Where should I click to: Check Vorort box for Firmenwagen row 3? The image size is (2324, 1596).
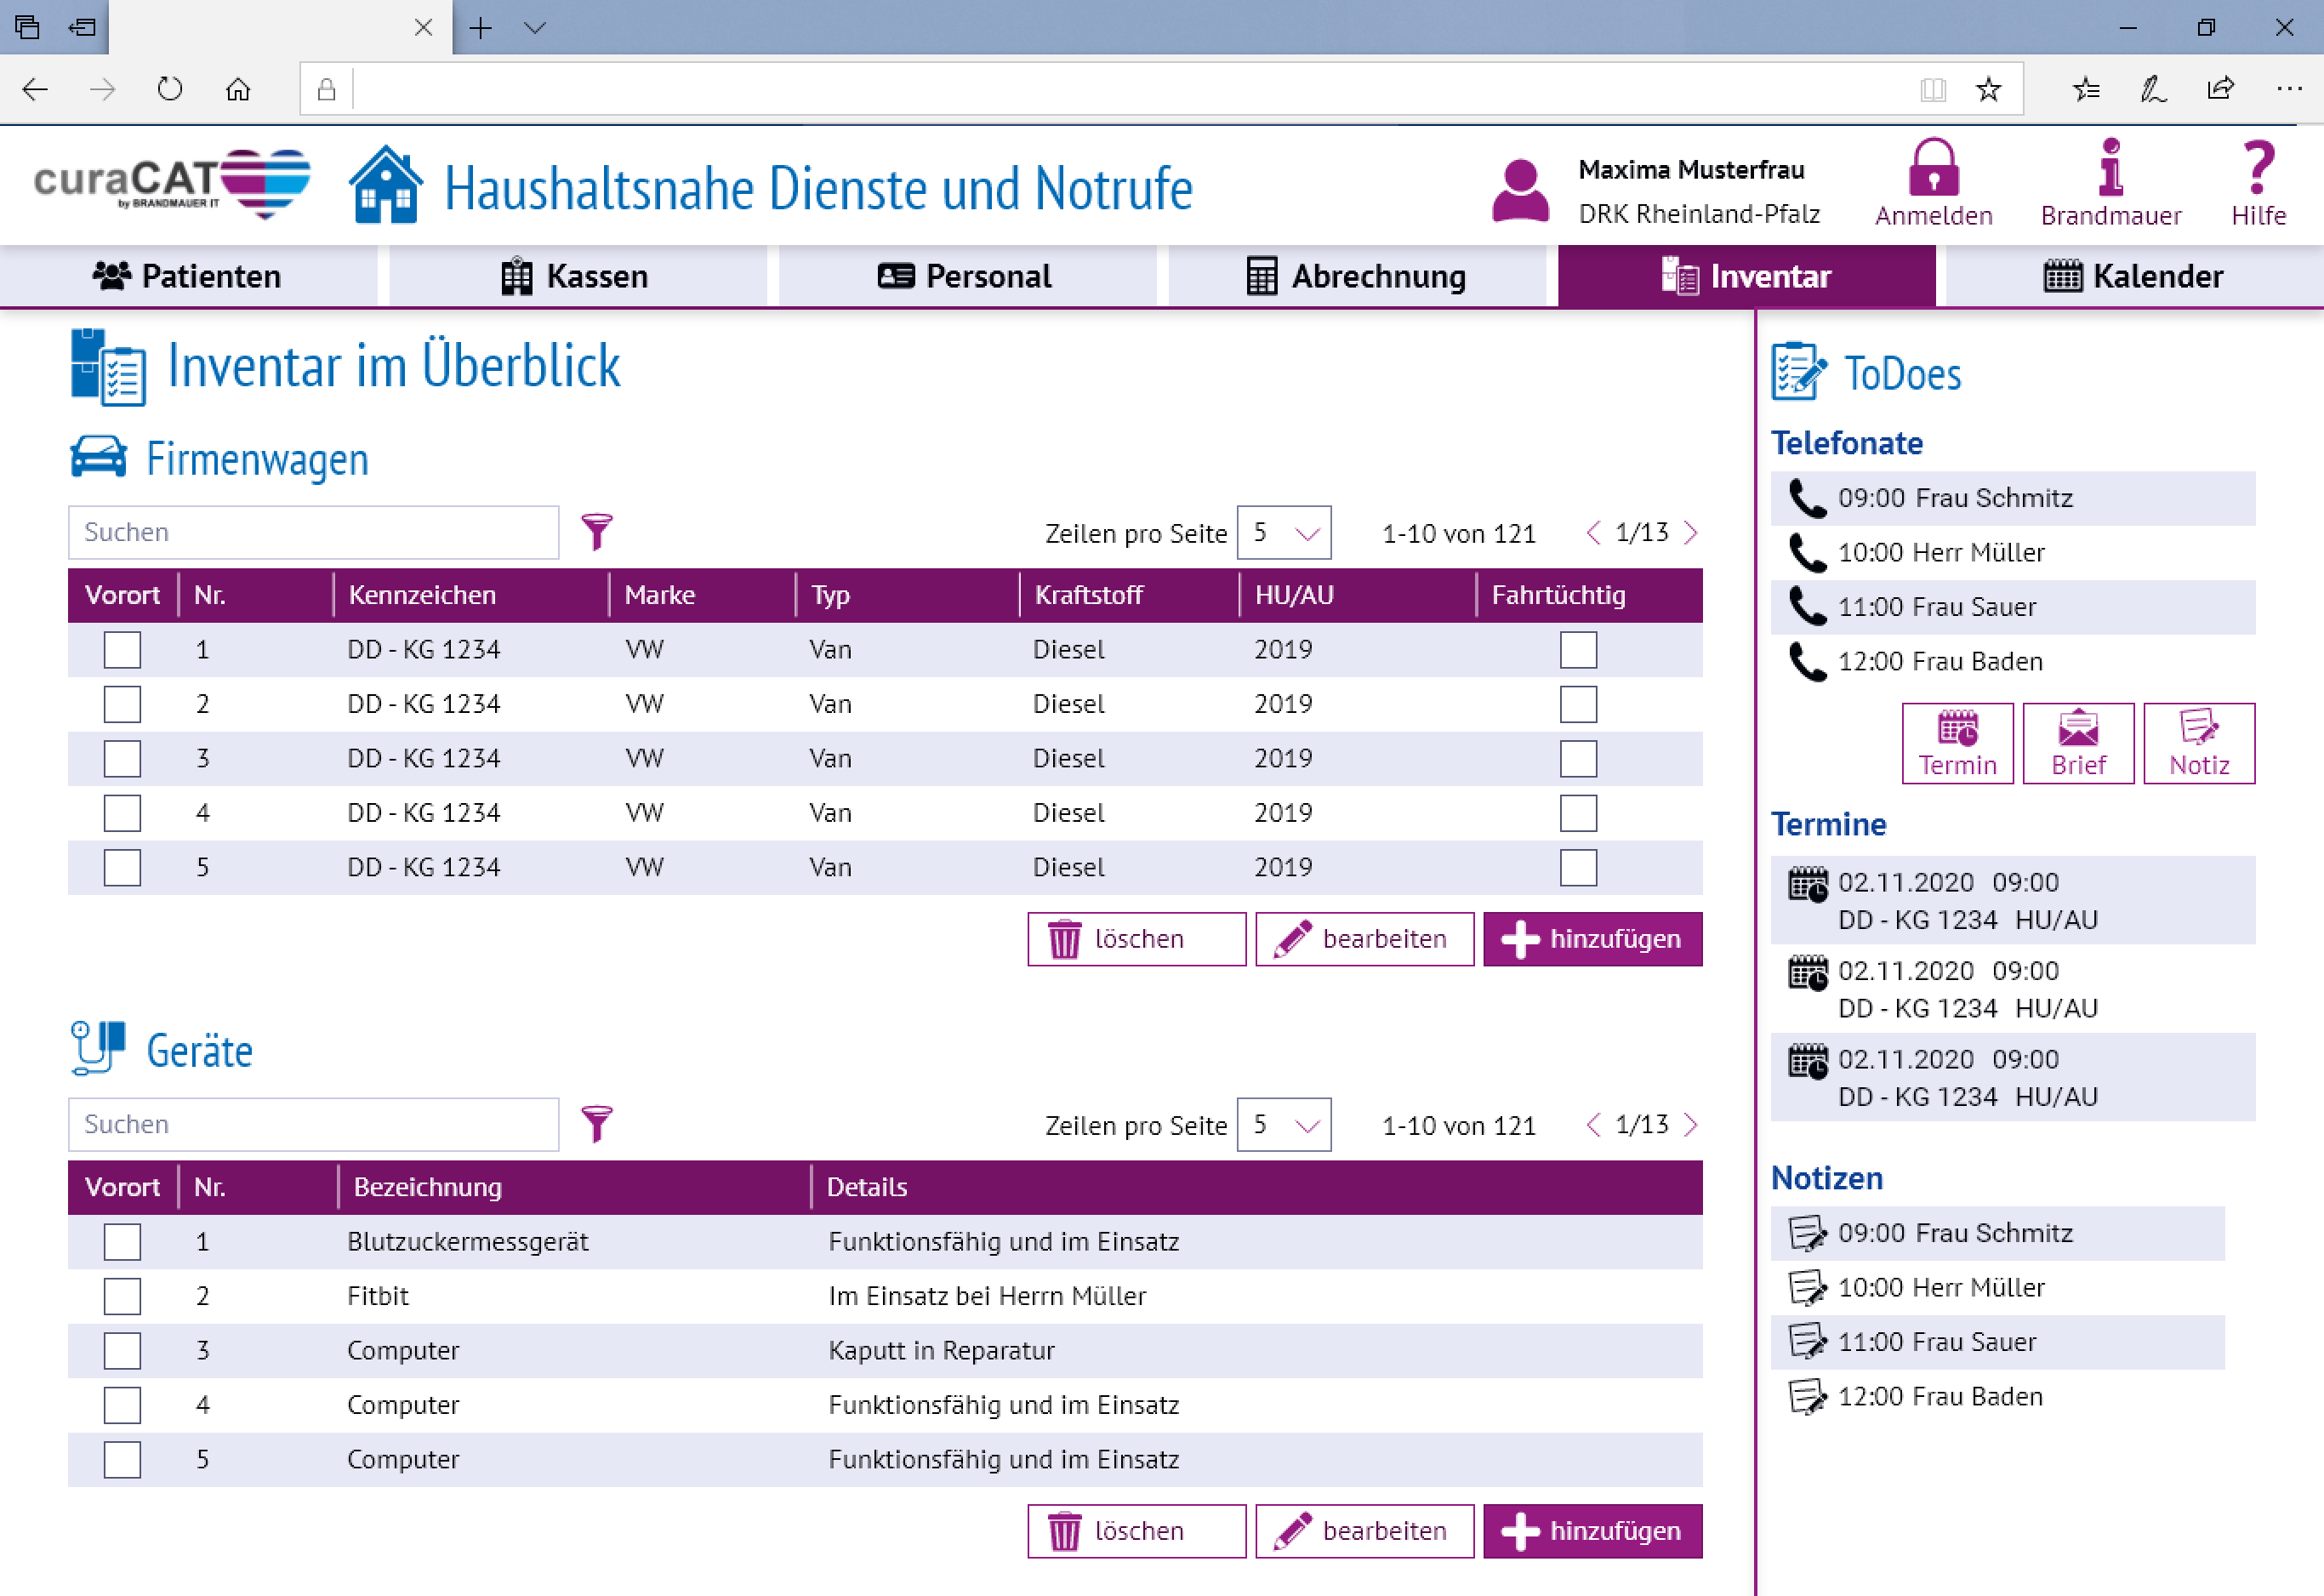(122, 759)
